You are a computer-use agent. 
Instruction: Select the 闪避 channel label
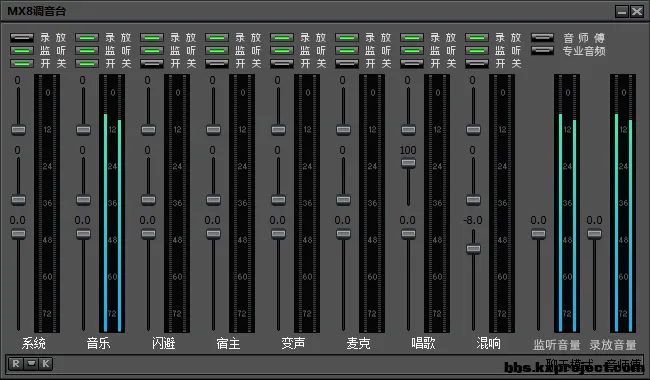click(x=164, y=344)
